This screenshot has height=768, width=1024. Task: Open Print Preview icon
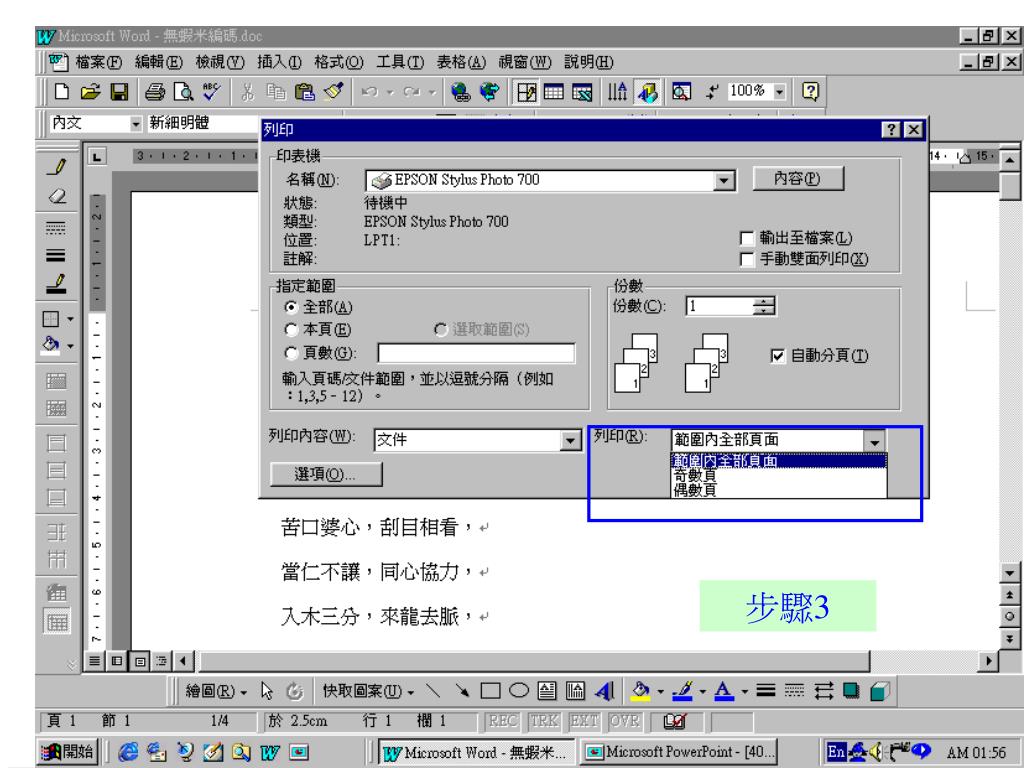point(184,91)
